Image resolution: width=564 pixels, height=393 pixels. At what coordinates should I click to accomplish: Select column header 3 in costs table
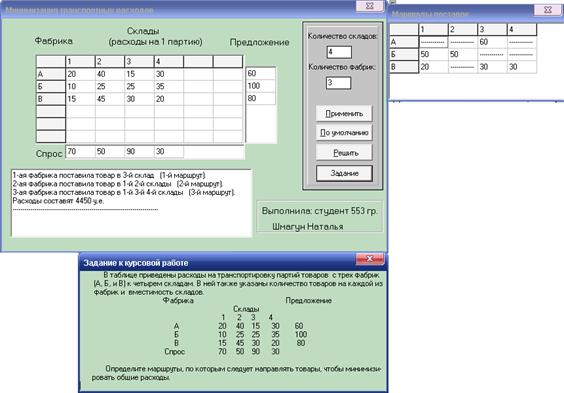[x=139, y=61]
